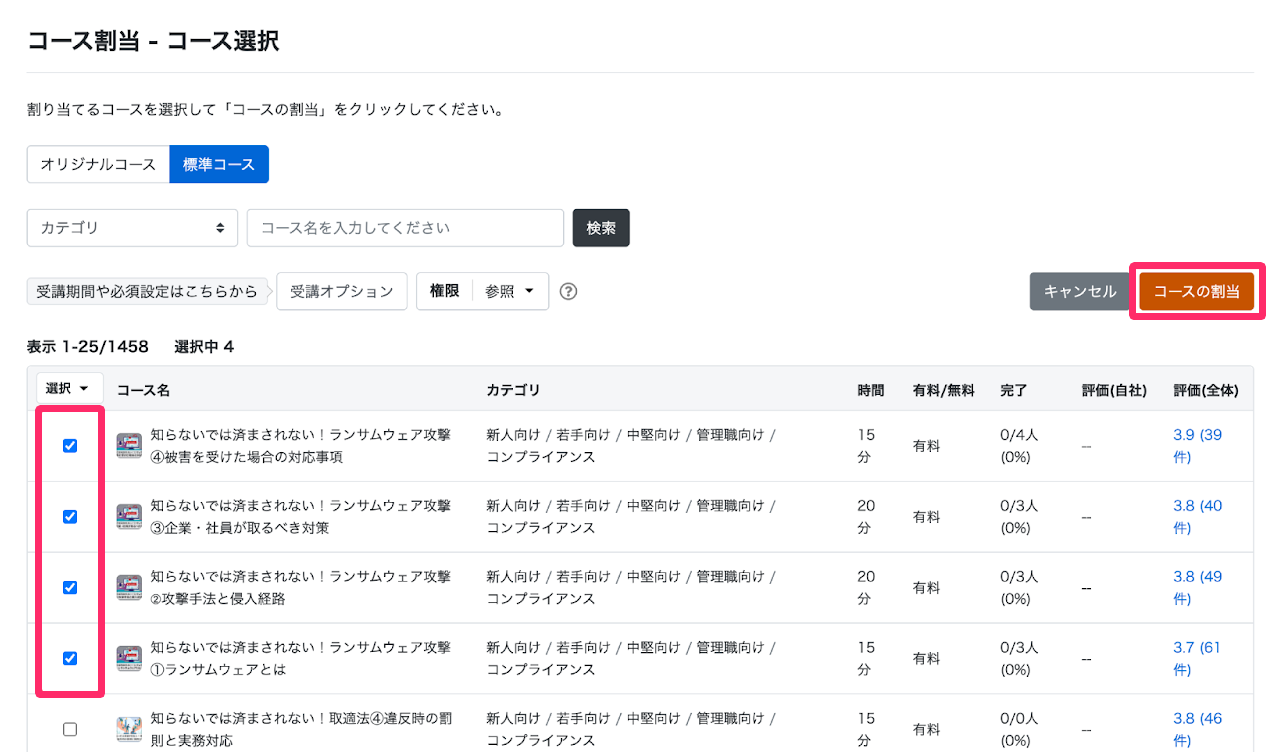Click the 時間 column header
Image resolution: width=1288 pixels, height=752 pixels.
(x=871, y=390)
